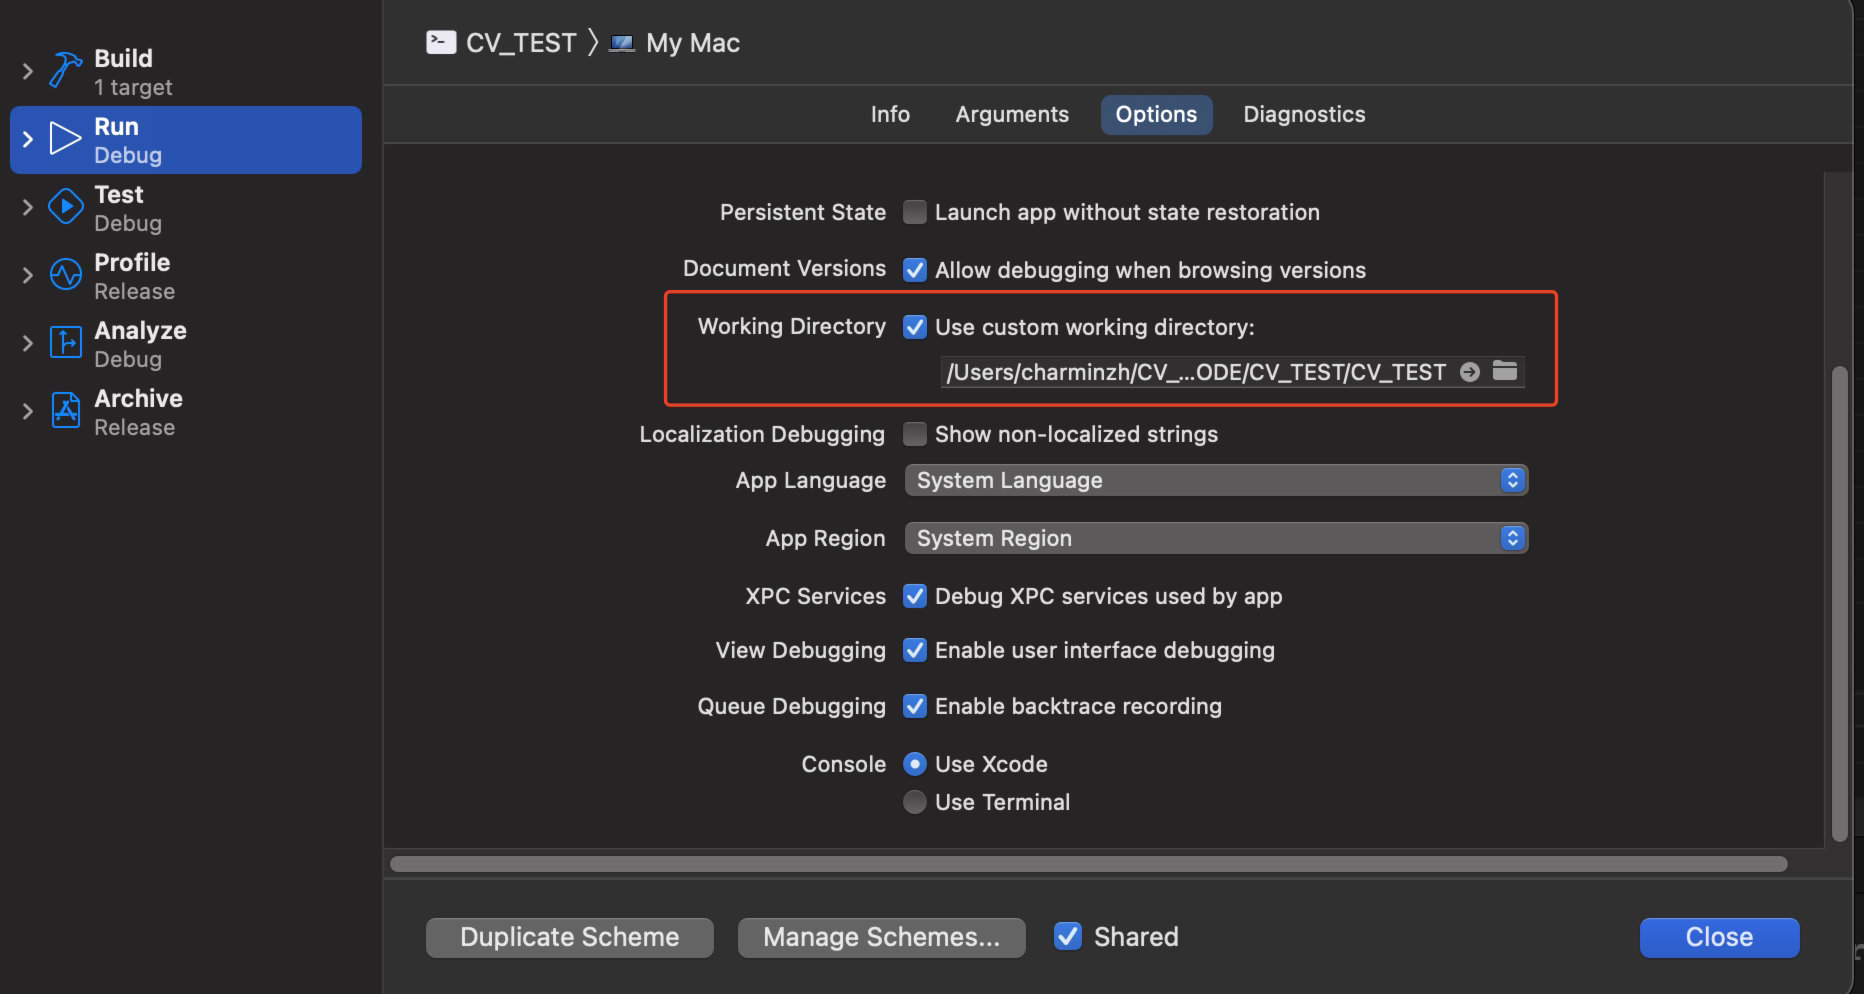Open the App Language dropdown

1216,480
